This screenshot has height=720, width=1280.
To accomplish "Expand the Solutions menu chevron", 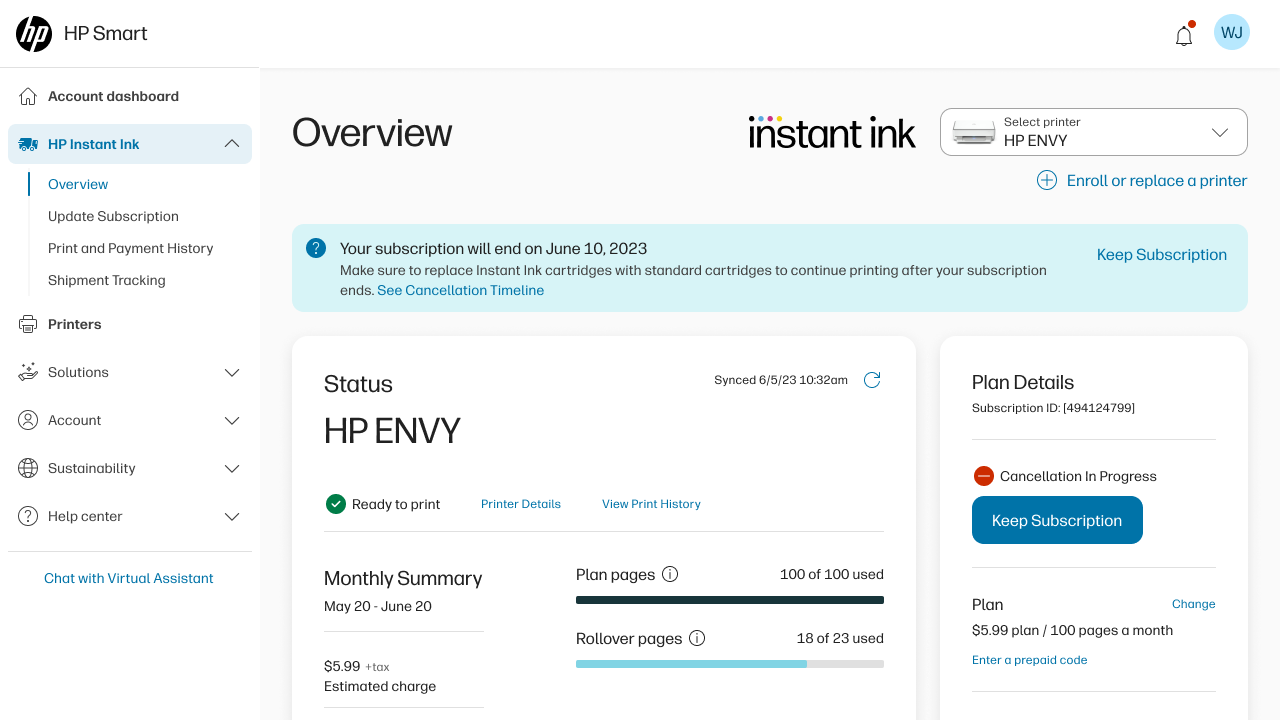I will 232,372.
